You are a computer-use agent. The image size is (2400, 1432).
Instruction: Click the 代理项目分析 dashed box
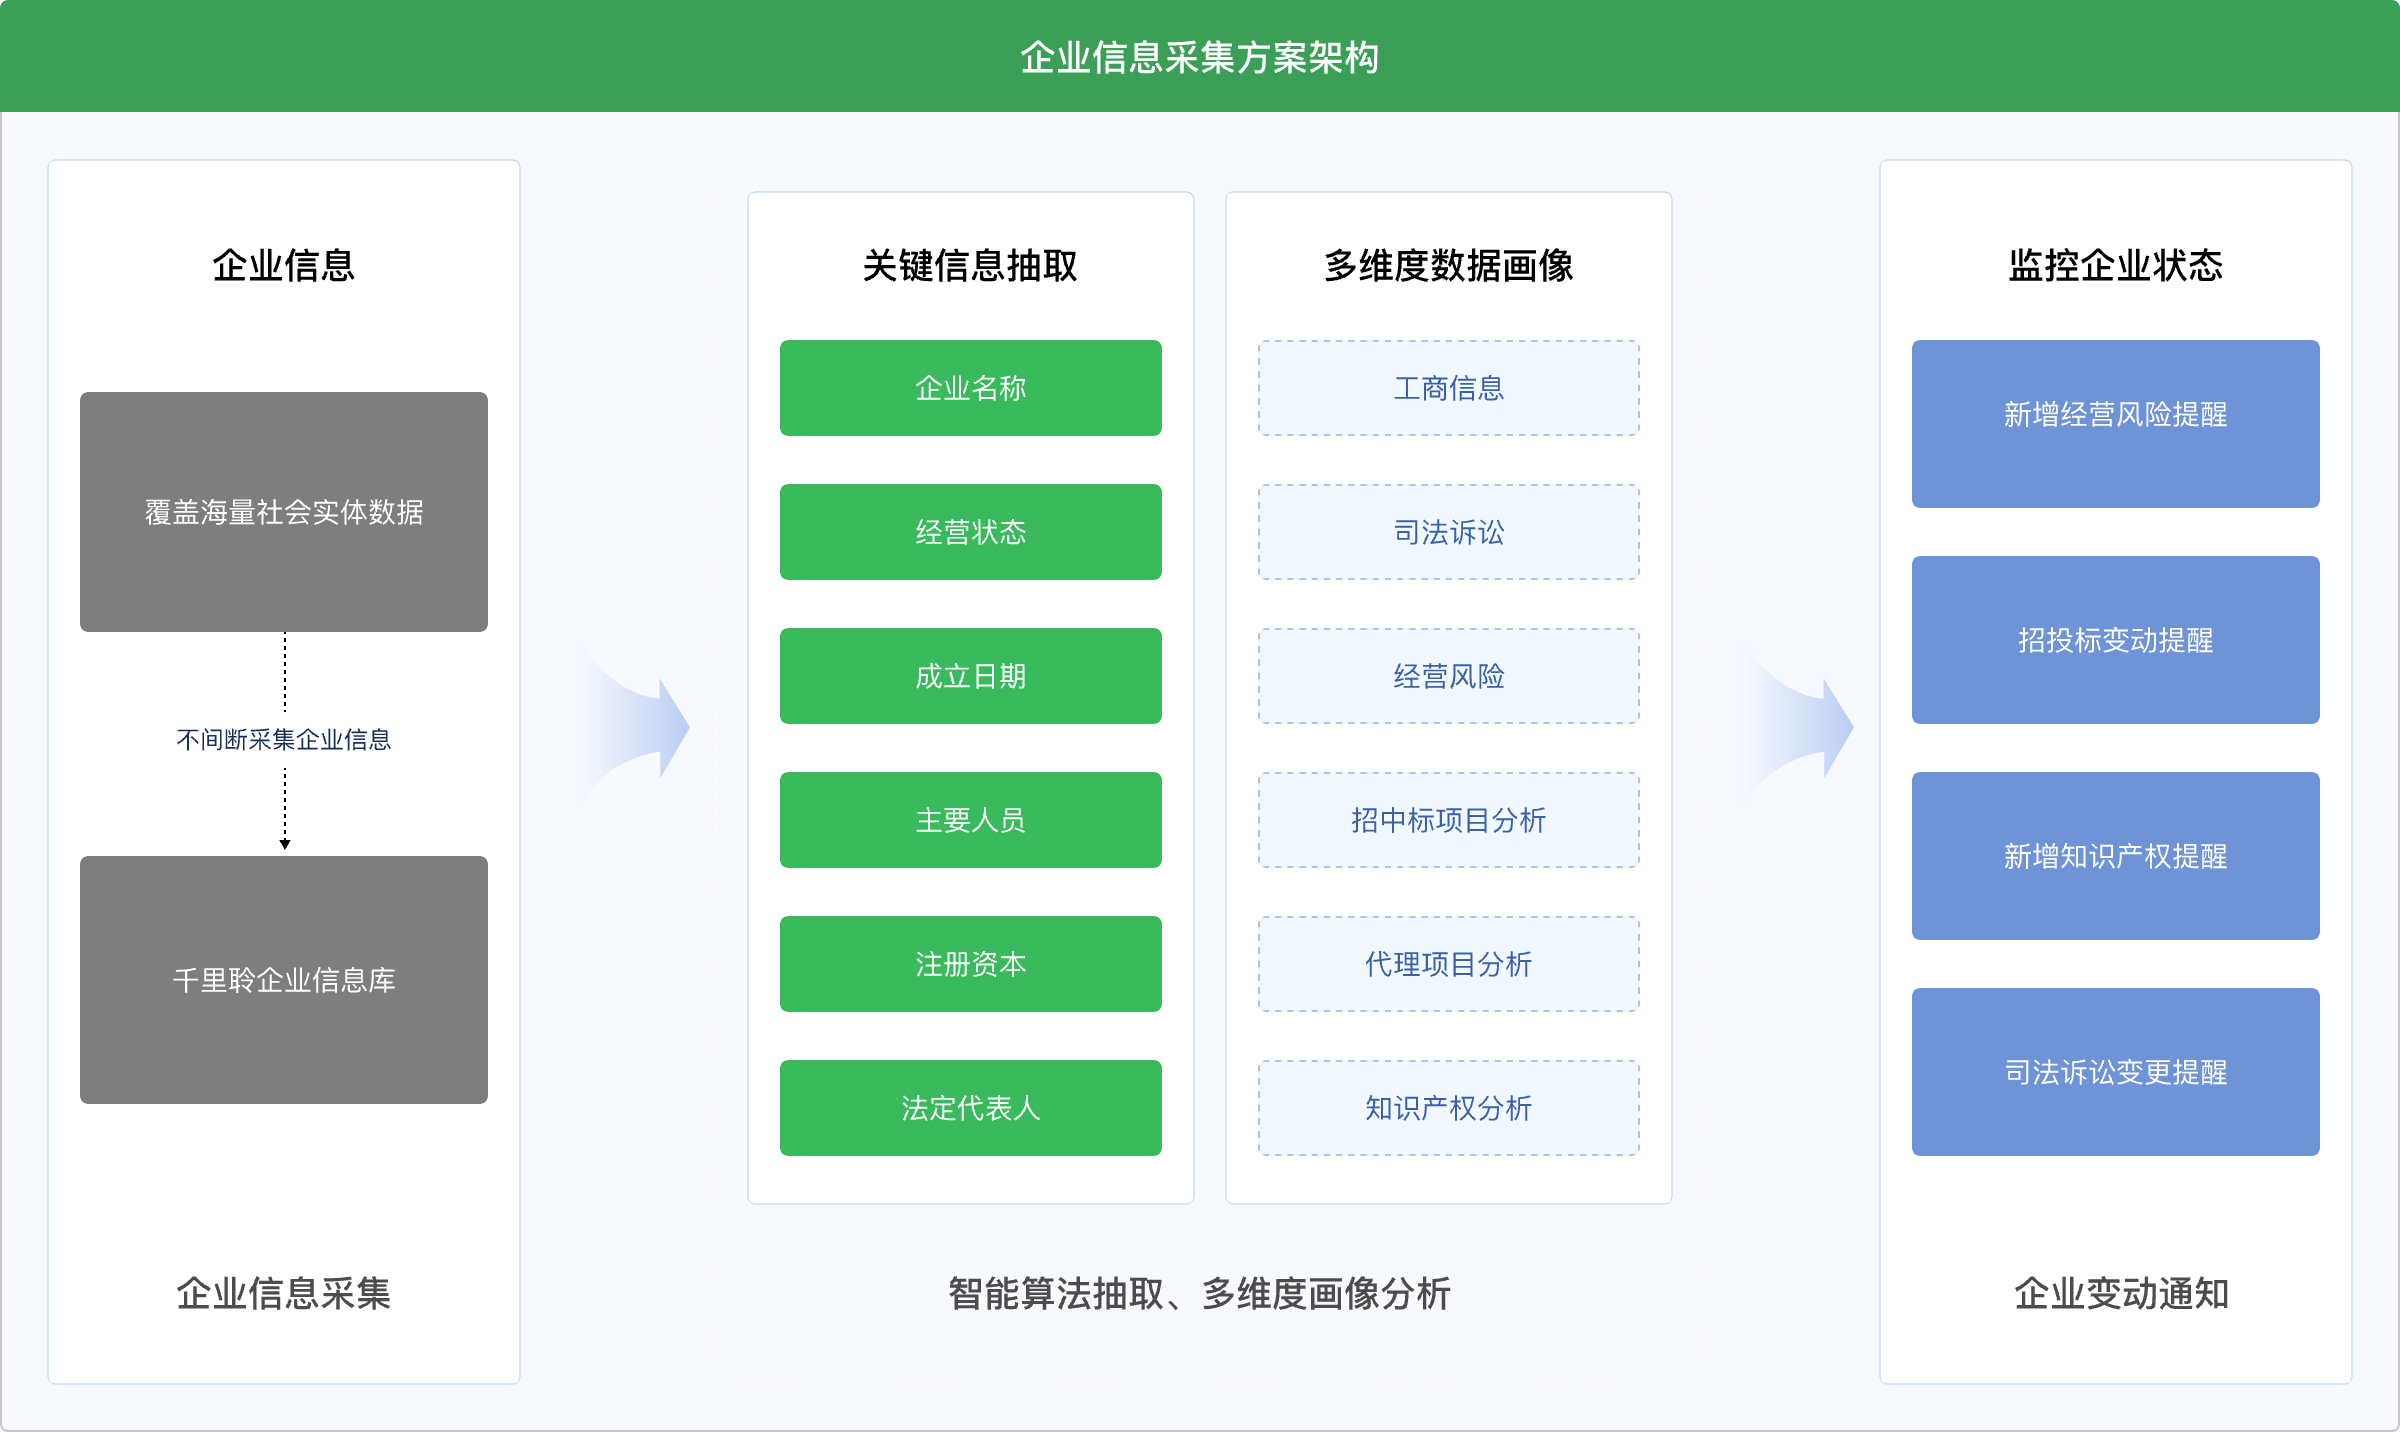click(1448, 964)
